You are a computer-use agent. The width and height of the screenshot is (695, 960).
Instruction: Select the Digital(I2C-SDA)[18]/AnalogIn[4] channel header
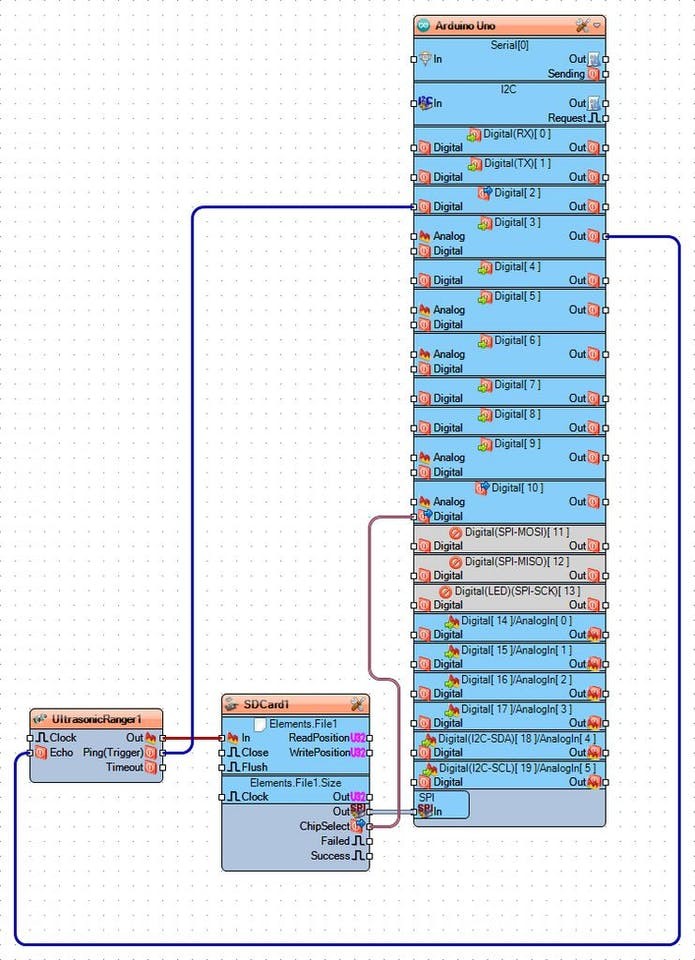pos(509,738)
